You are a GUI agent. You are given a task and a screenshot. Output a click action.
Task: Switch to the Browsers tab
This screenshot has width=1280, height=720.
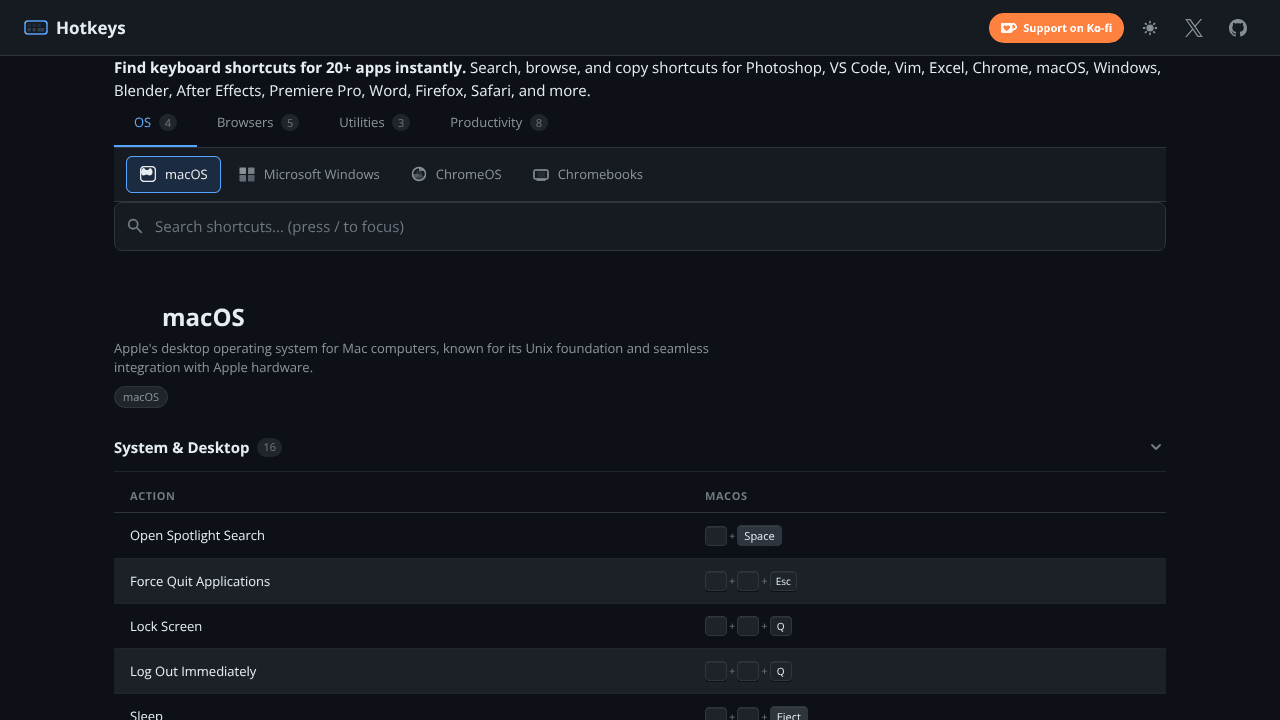257,122
